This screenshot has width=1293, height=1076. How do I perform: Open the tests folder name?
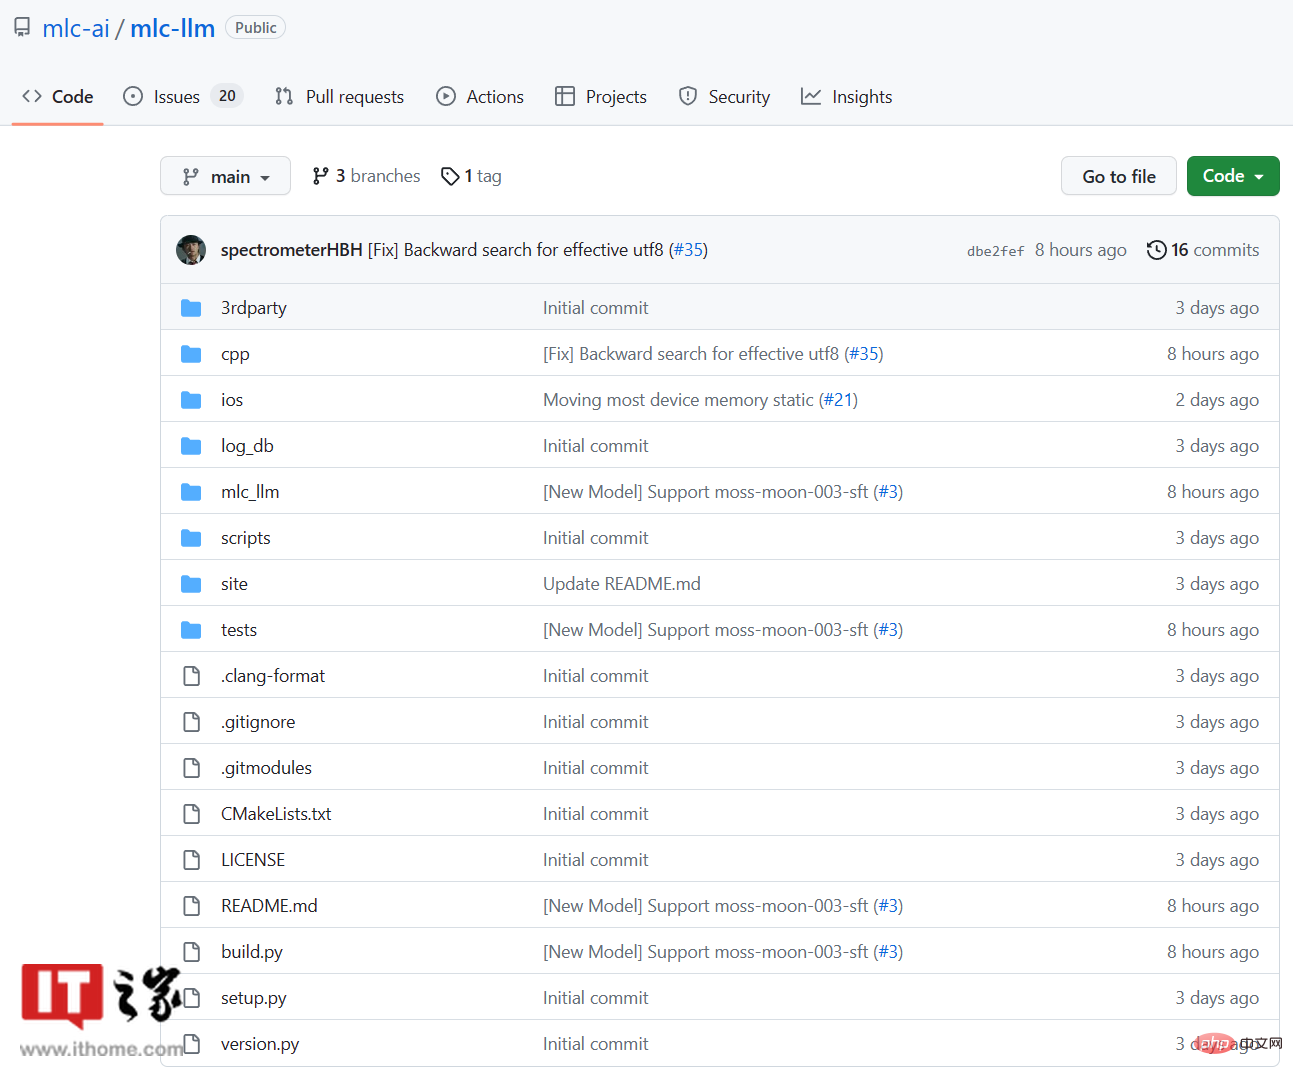[239, 630]
